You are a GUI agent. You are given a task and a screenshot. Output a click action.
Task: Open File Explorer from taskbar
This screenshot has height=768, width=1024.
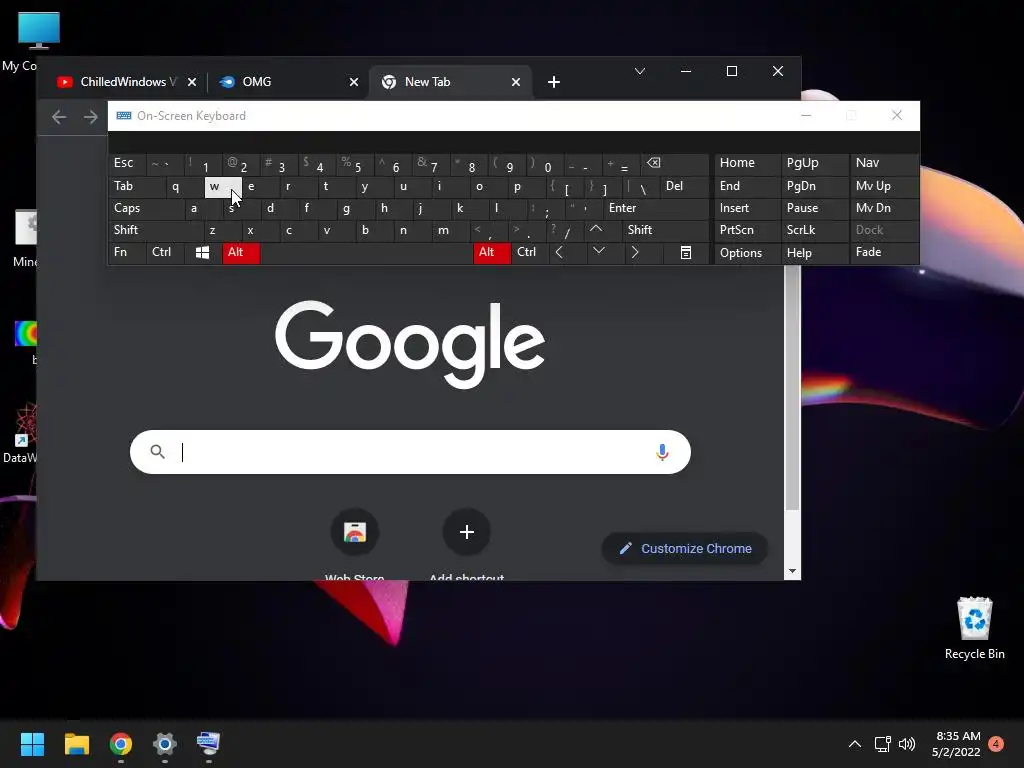[76, 744]
